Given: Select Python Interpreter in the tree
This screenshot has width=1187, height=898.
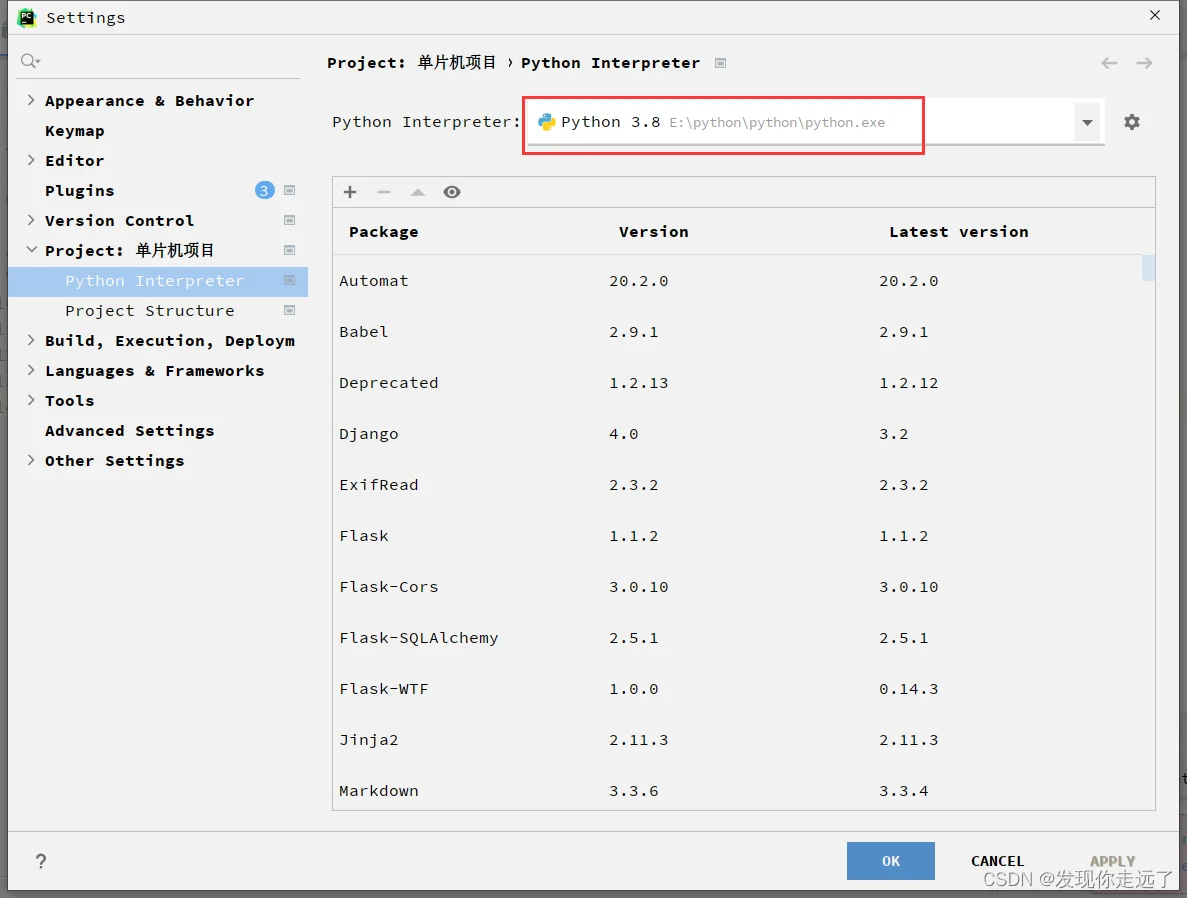Looking at the screenshot, I should click(157, 281).
